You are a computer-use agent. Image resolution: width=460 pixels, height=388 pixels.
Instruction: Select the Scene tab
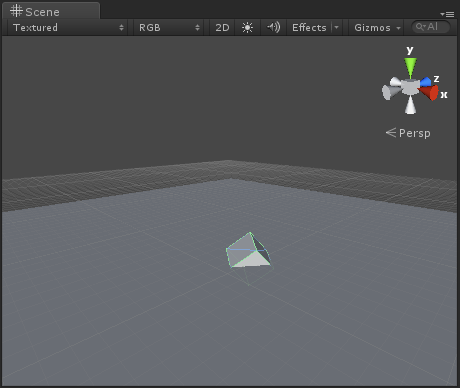click(51, 11)
